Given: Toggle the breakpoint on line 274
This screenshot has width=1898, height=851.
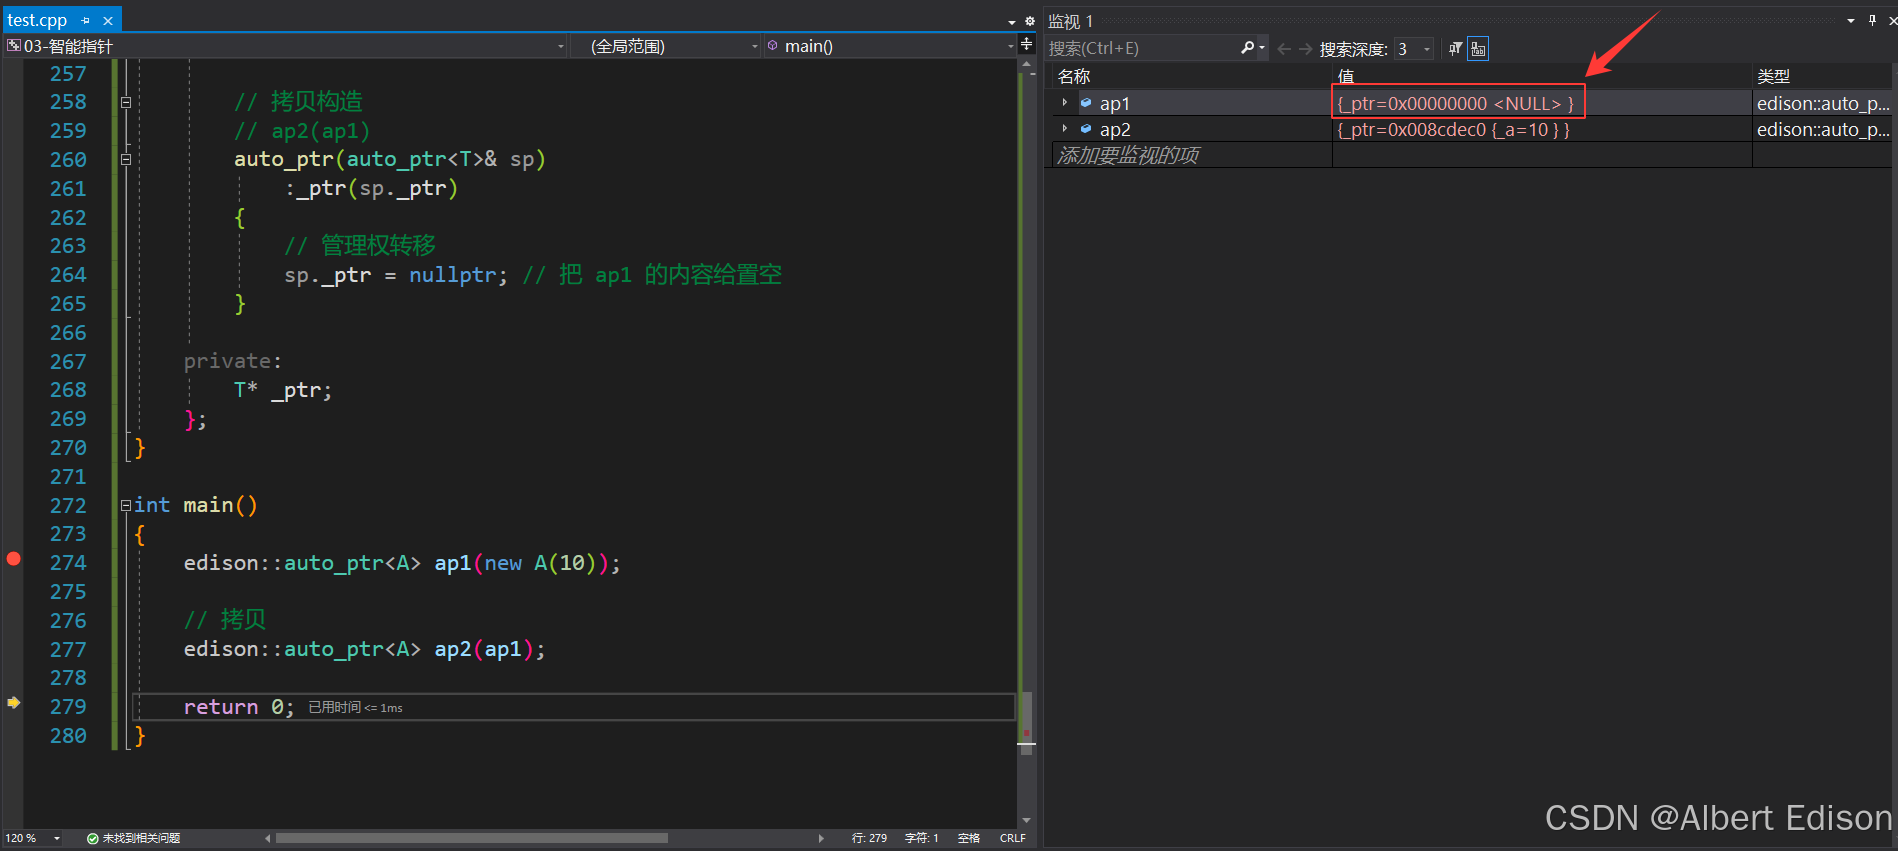Looking at the screenshot, I should coord(13,559).
